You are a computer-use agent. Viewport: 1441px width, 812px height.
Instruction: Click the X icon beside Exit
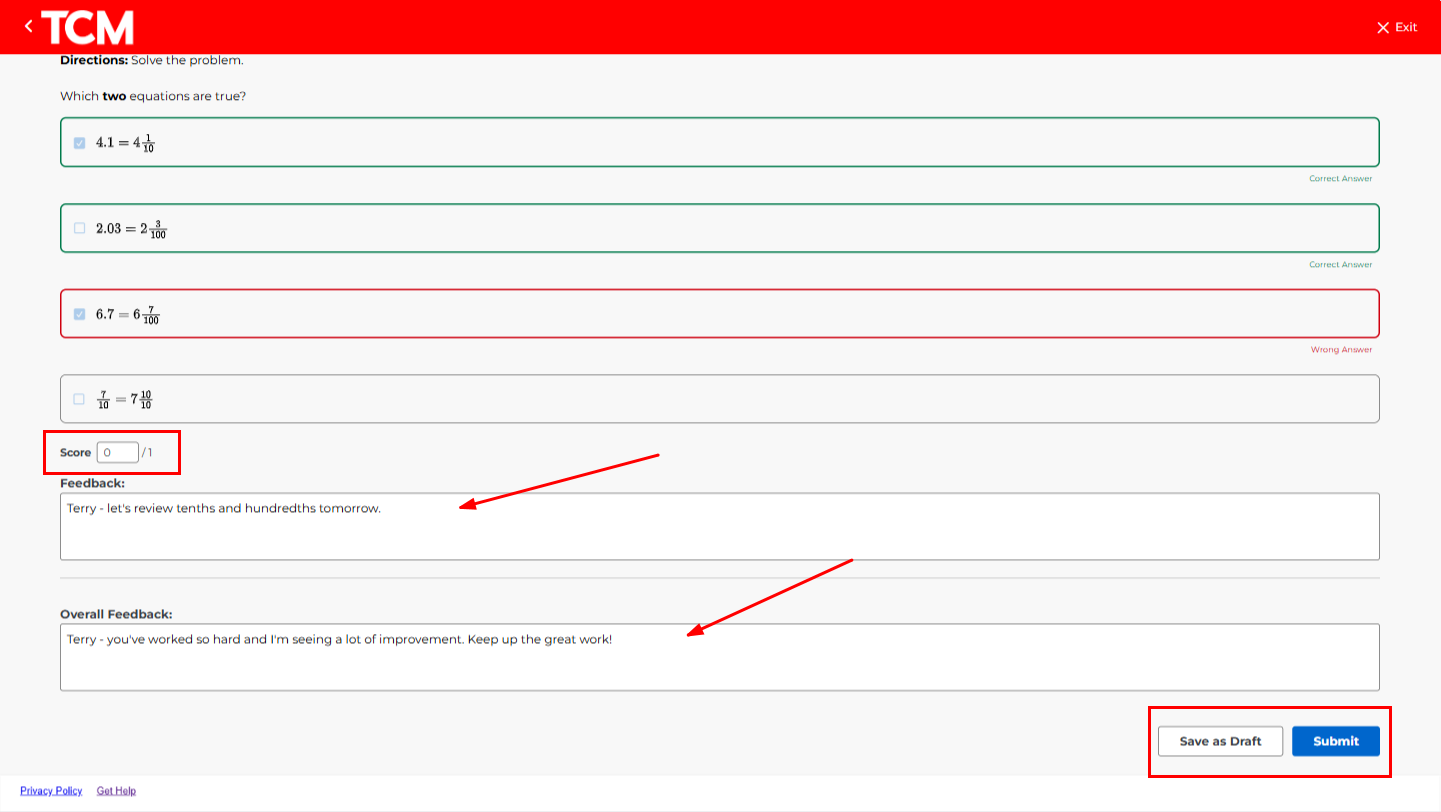tap(1383, 28)
